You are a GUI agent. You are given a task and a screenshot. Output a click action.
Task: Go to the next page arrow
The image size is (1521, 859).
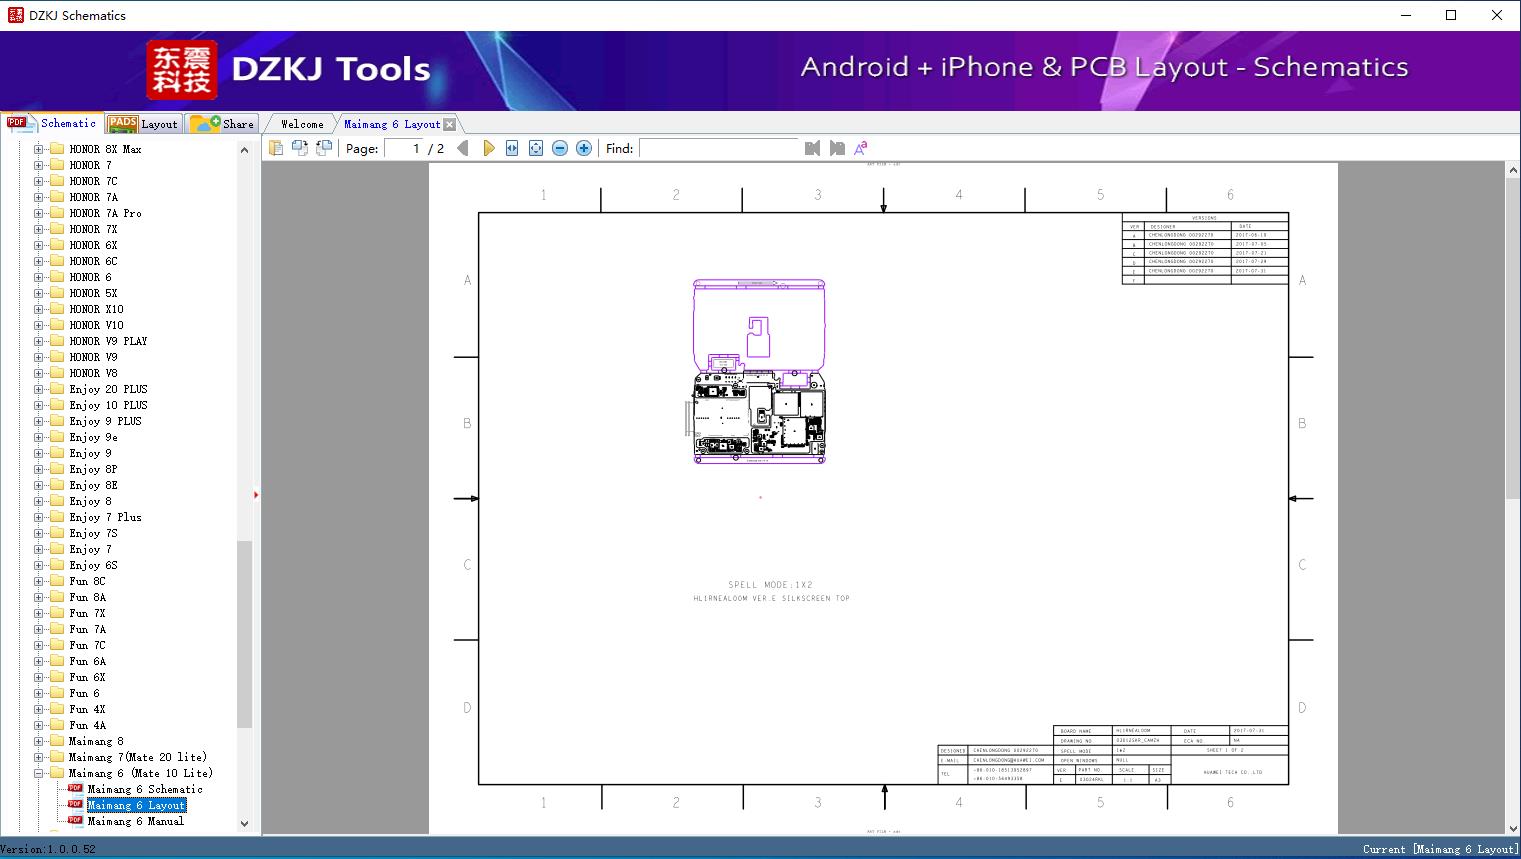pos(488,148)
